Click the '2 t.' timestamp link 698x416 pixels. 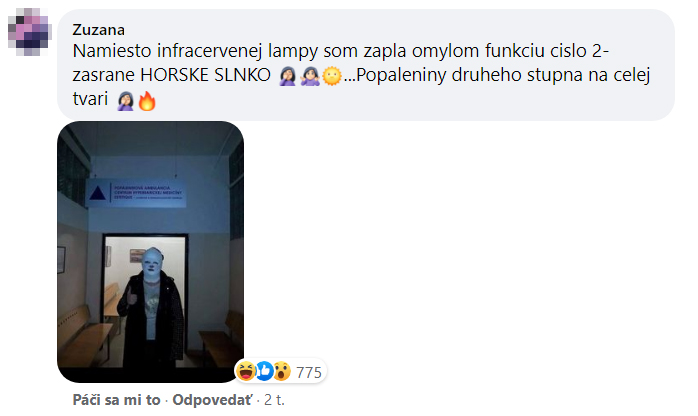tap(274, 400)
